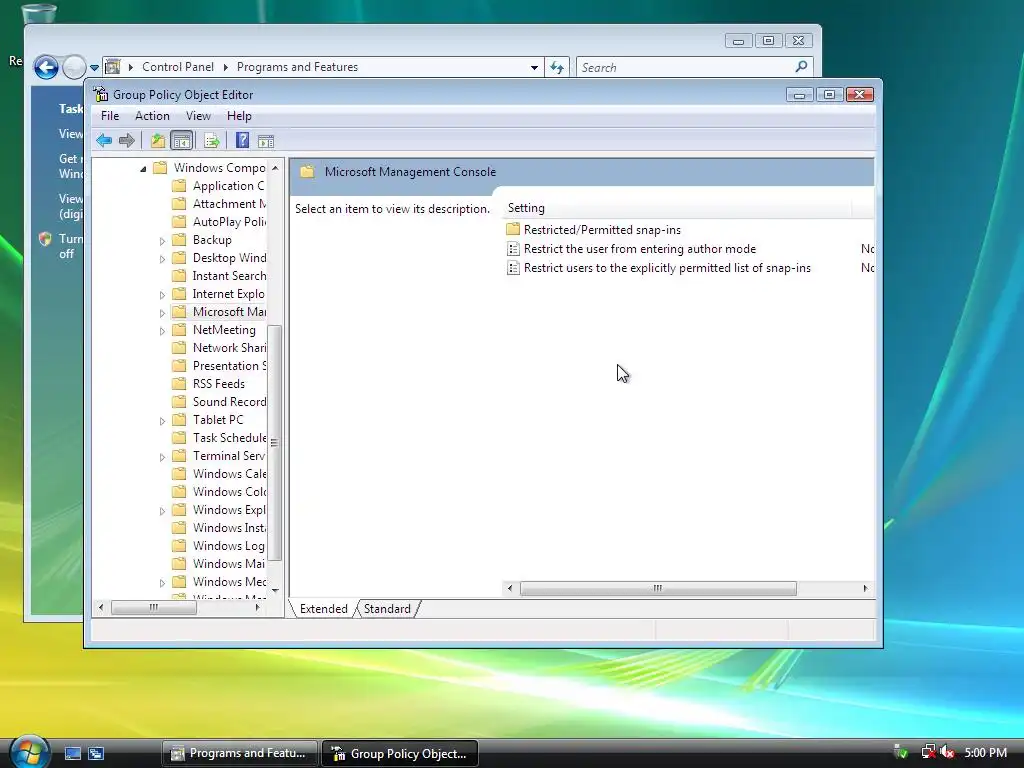Click the Forward arrow in Group Policy toolbar
This screenshot has width=1024, height=768.
127,140
